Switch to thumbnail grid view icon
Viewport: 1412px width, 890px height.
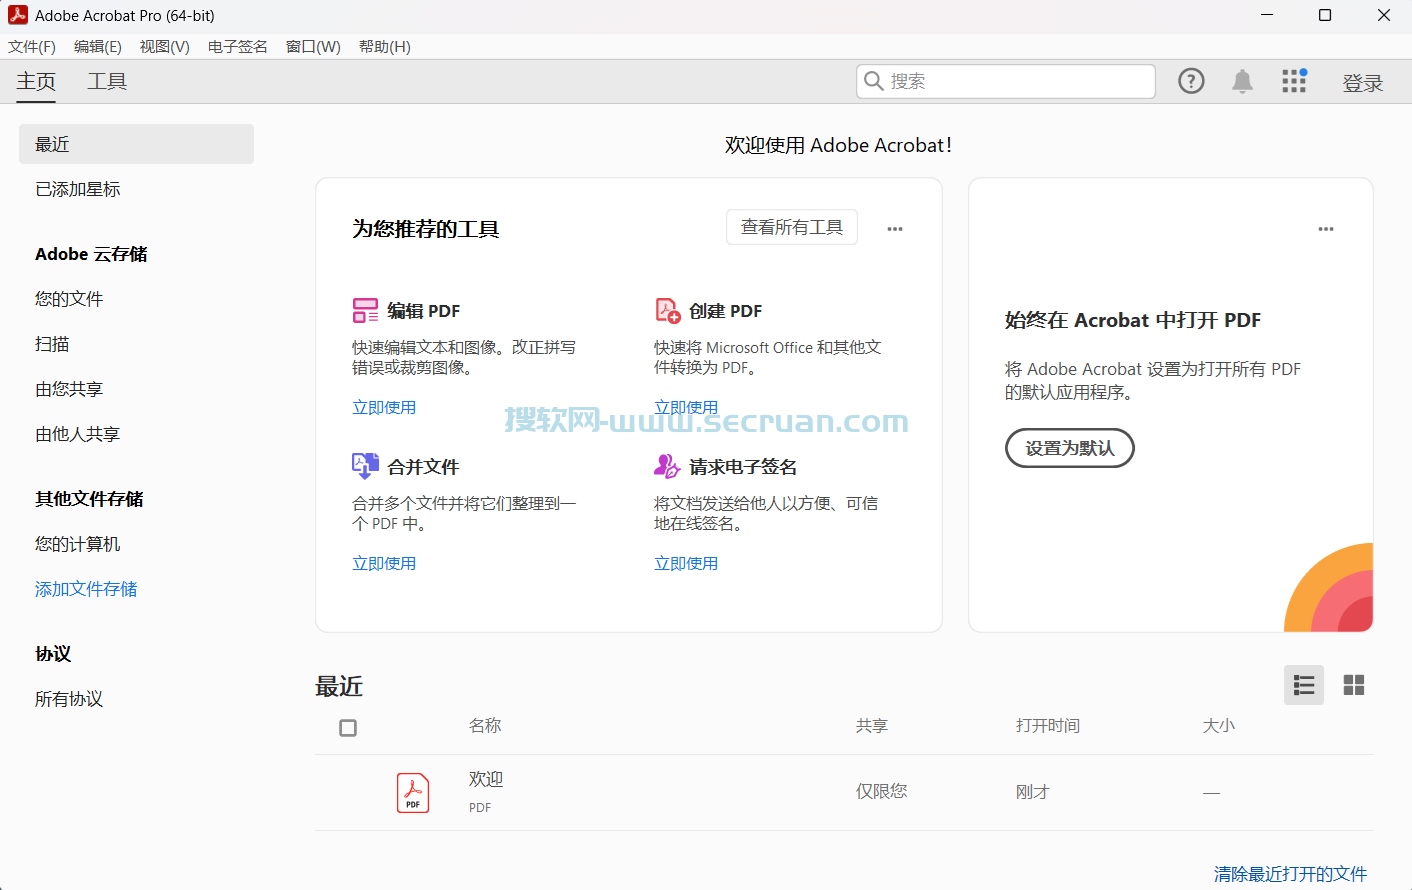(x=1354, y=685)
